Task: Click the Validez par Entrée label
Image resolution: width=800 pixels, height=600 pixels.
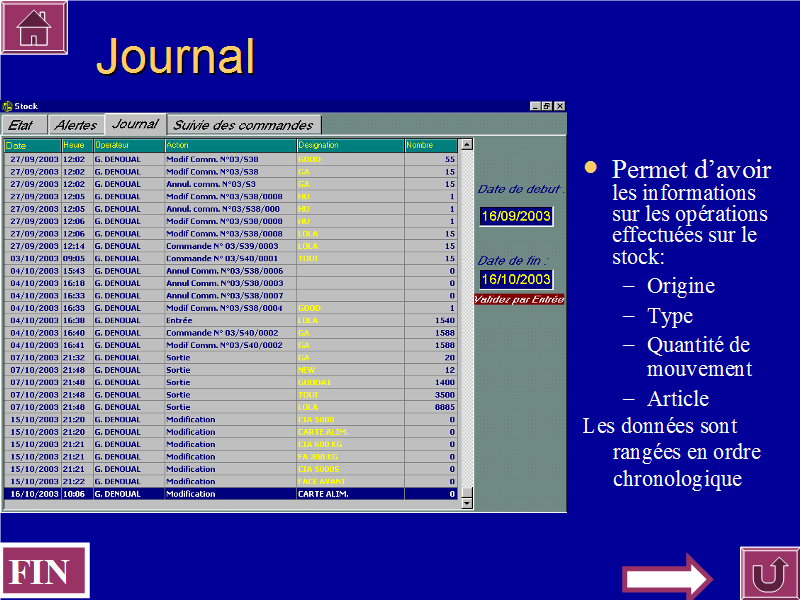Action: pyautogui.click(x=519, y=299)
